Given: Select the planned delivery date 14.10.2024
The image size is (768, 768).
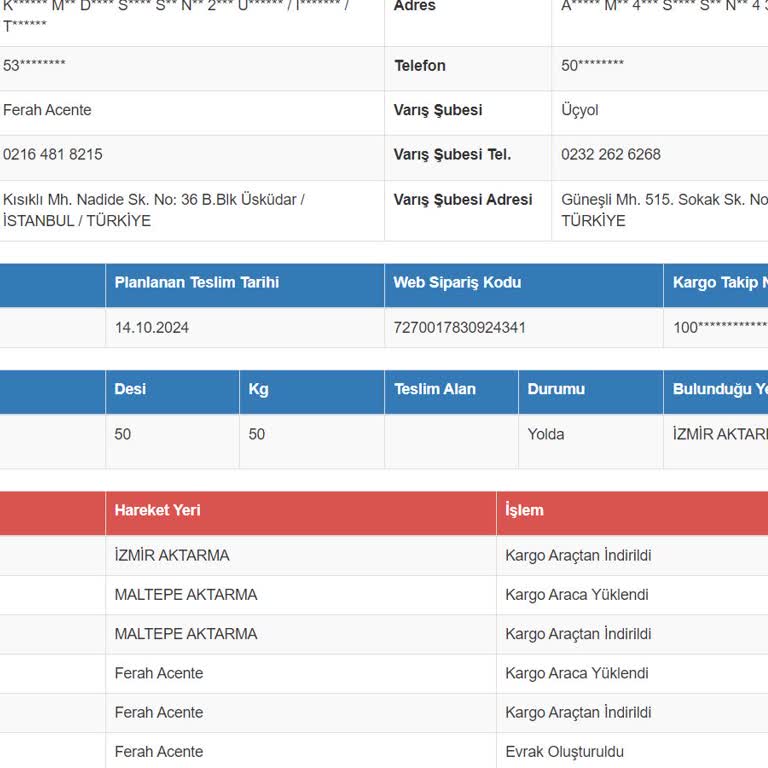Looking at the screenshot, I should [152, 327].
